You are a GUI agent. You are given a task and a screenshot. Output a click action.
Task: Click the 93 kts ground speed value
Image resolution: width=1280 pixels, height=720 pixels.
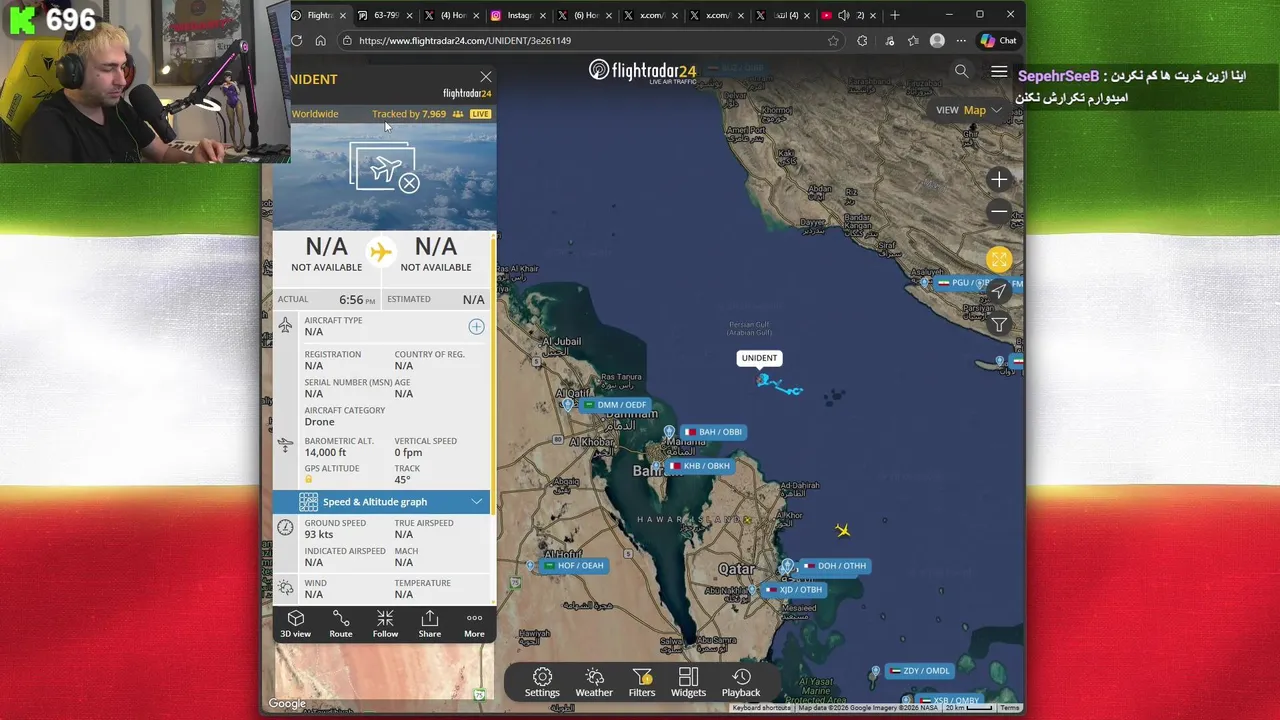(319, 535)
